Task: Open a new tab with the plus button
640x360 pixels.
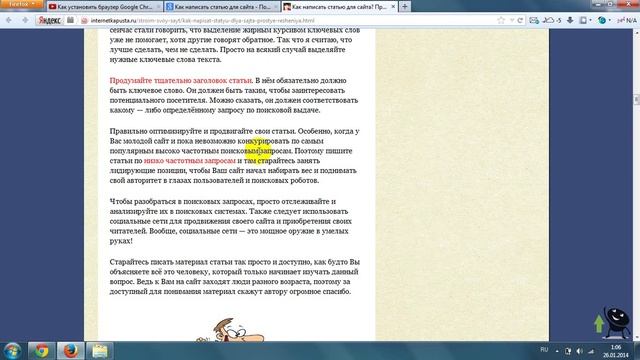Action: pos(405,7)
